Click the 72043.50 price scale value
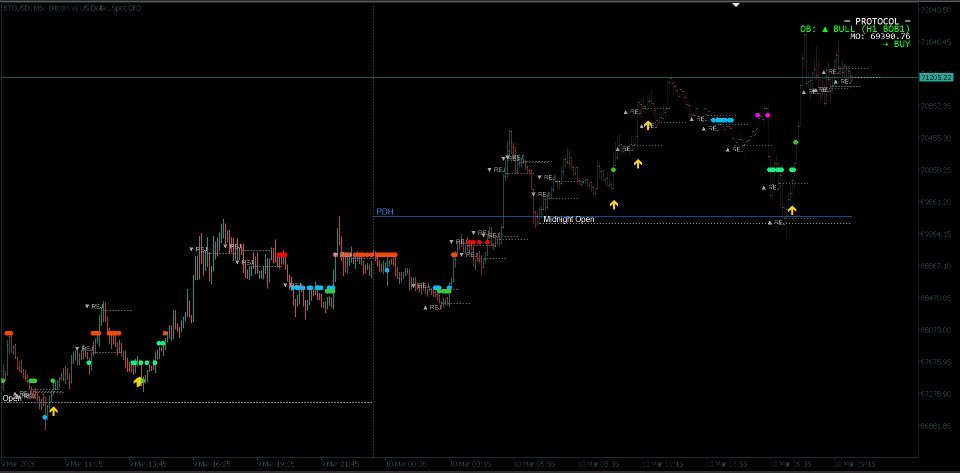960x473 pixels. [936, 10]
